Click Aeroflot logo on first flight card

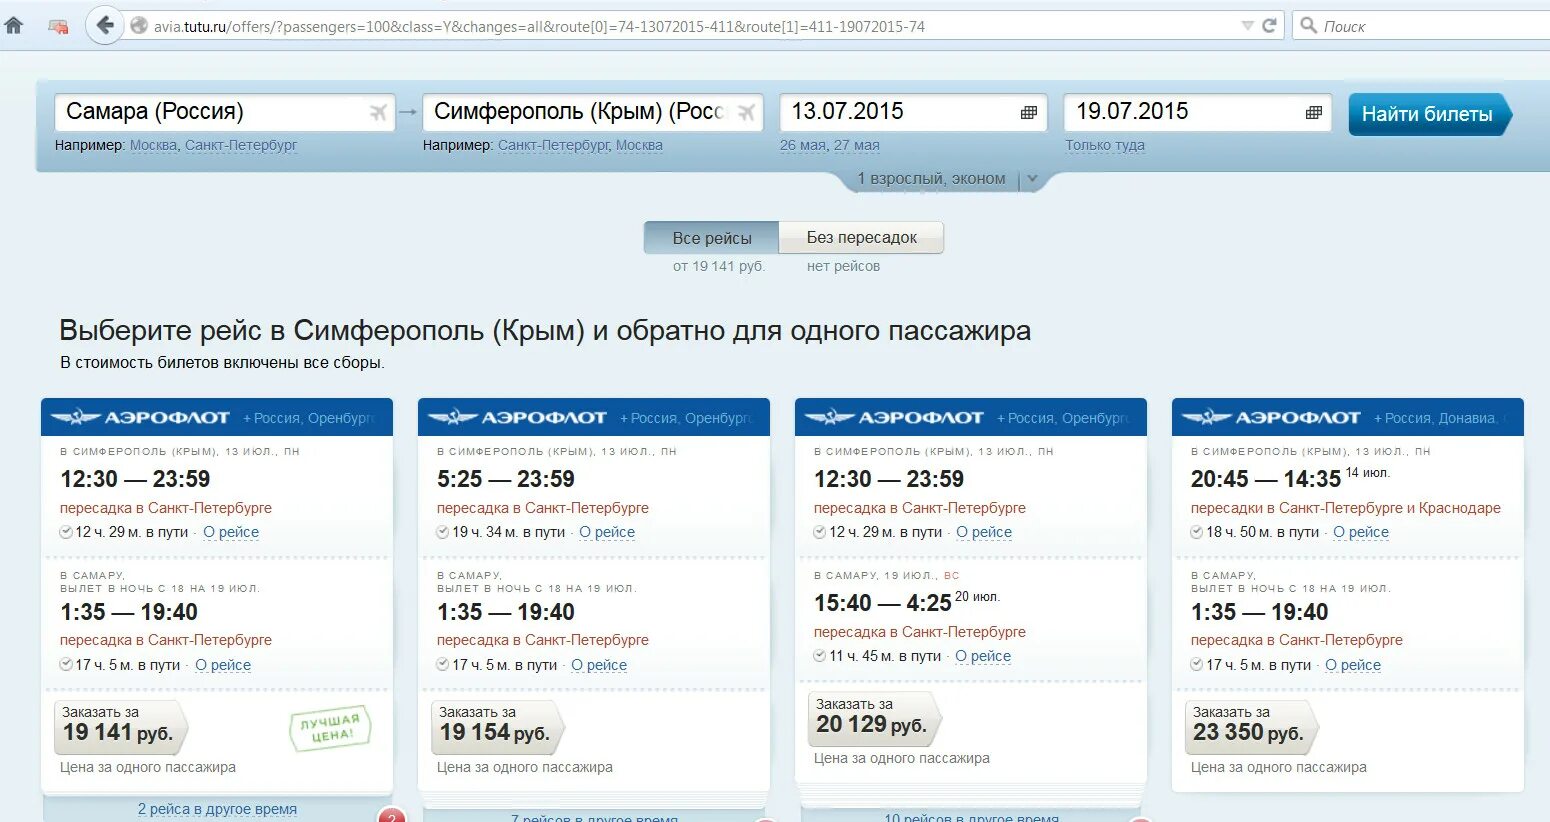140,417
